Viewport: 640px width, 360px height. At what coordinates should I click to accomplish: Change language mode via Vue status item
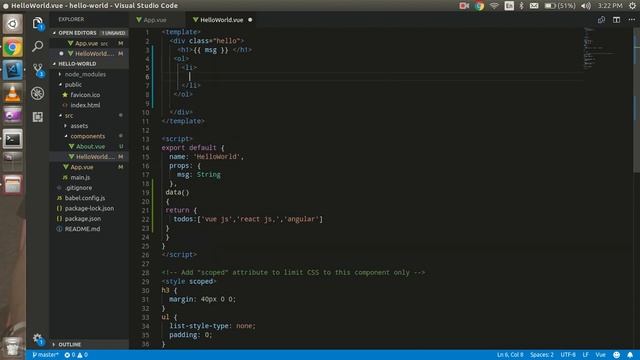[600, 355]
